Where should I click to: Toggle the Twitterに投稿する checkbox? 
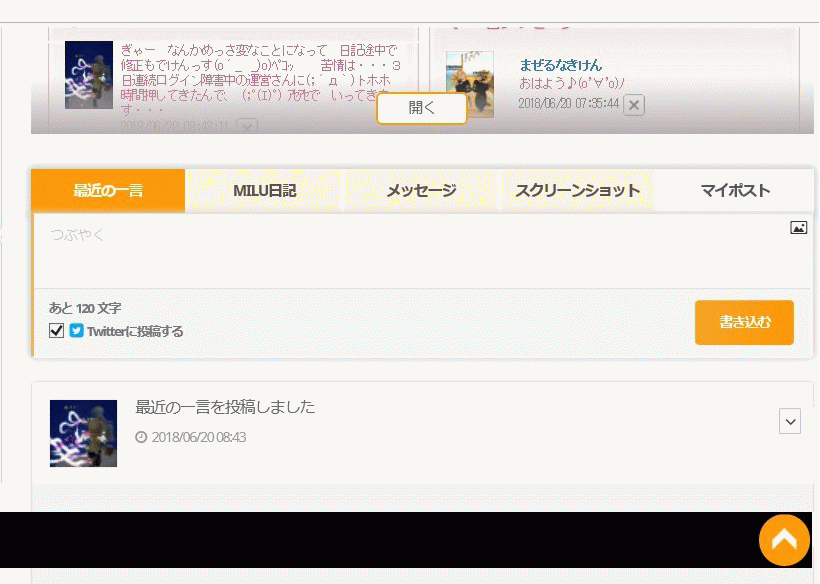point(57,331)
